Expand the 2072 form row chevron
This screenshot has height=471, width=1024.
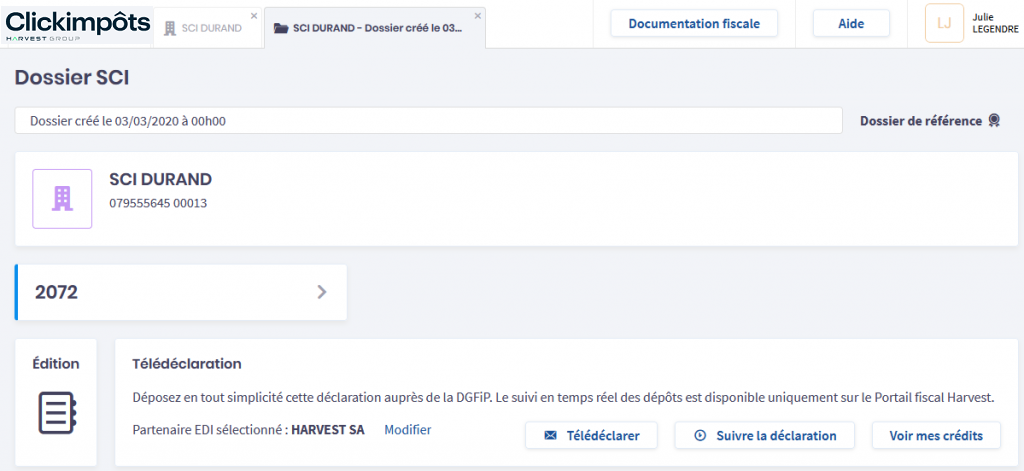pyautogui.click(x=321, y=292)
